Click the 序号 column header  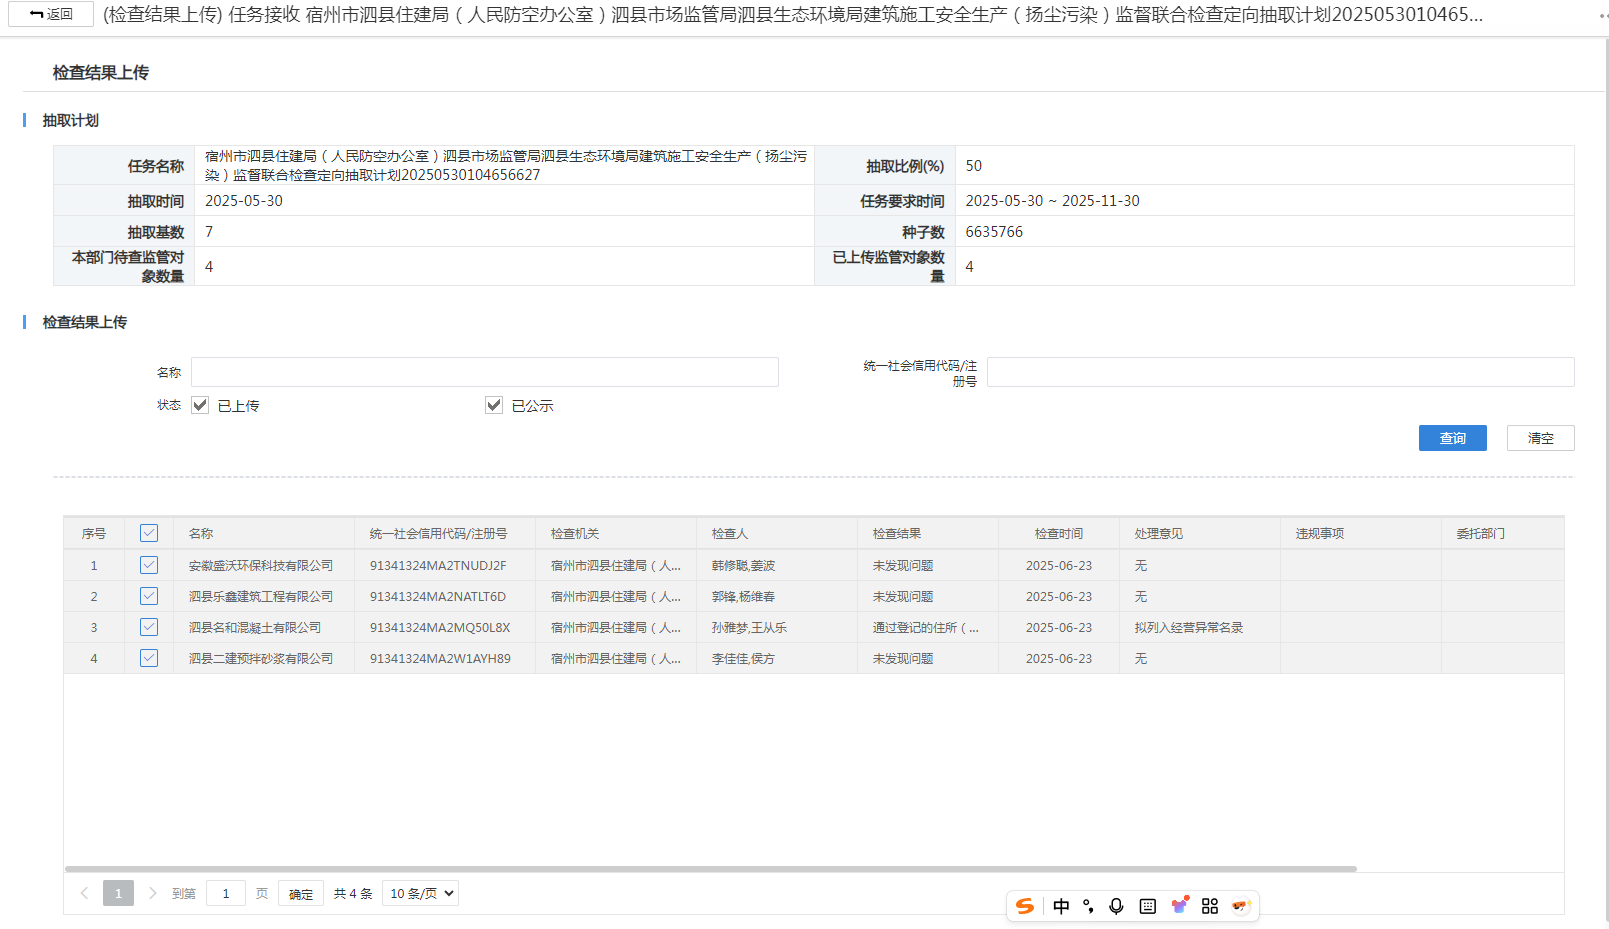coord(94,533)
